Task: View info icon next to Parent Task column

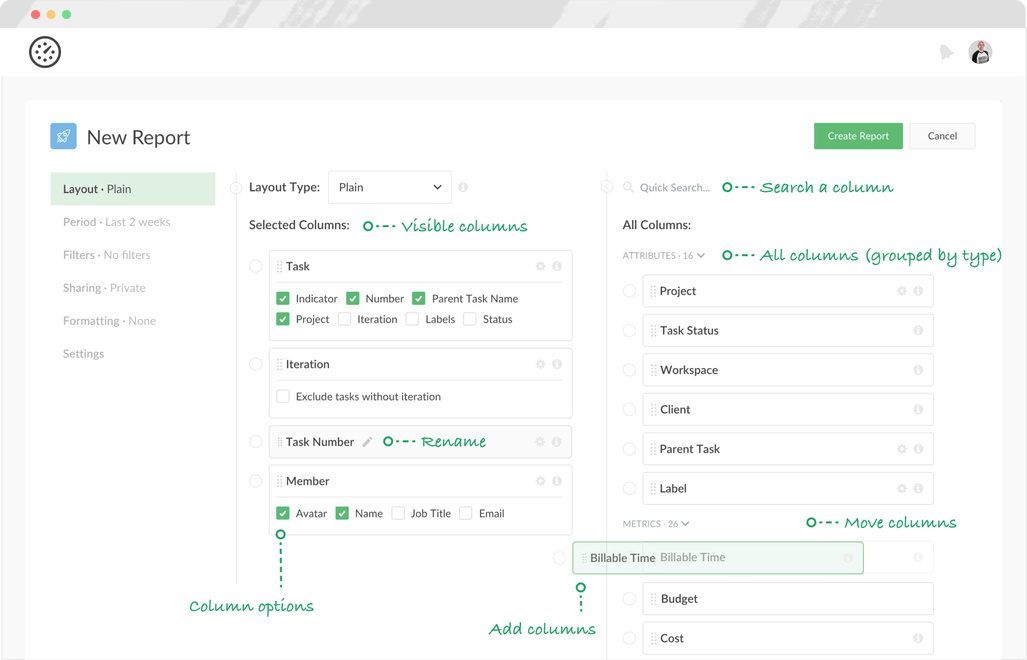Action: pyautogui.click(x=917, y=449)
